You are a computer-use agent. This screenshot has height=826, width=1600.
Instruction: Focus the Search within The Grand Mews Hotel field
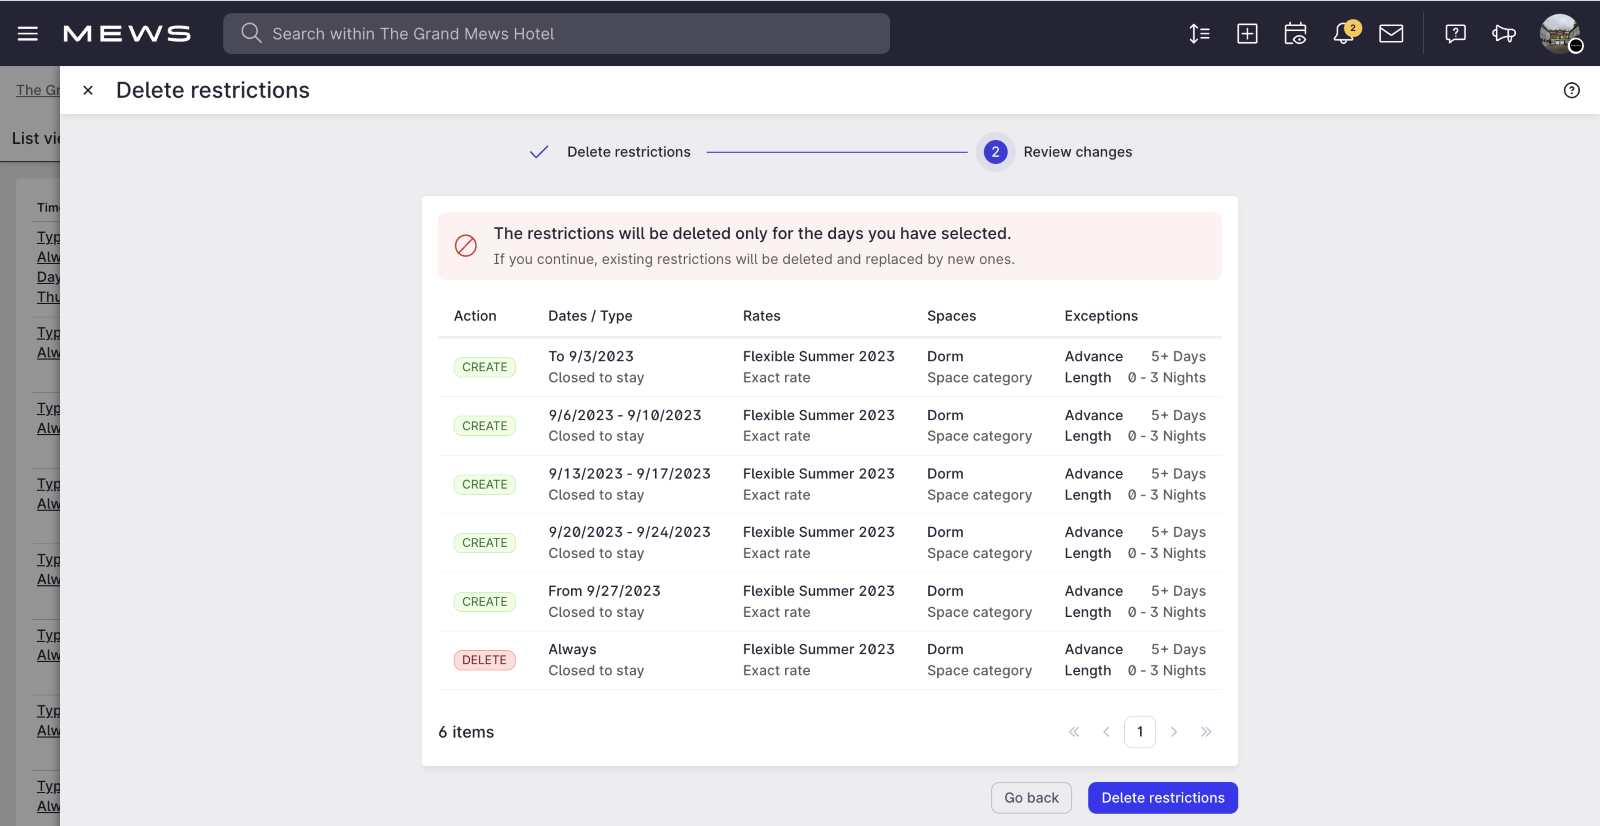(556, 34)
